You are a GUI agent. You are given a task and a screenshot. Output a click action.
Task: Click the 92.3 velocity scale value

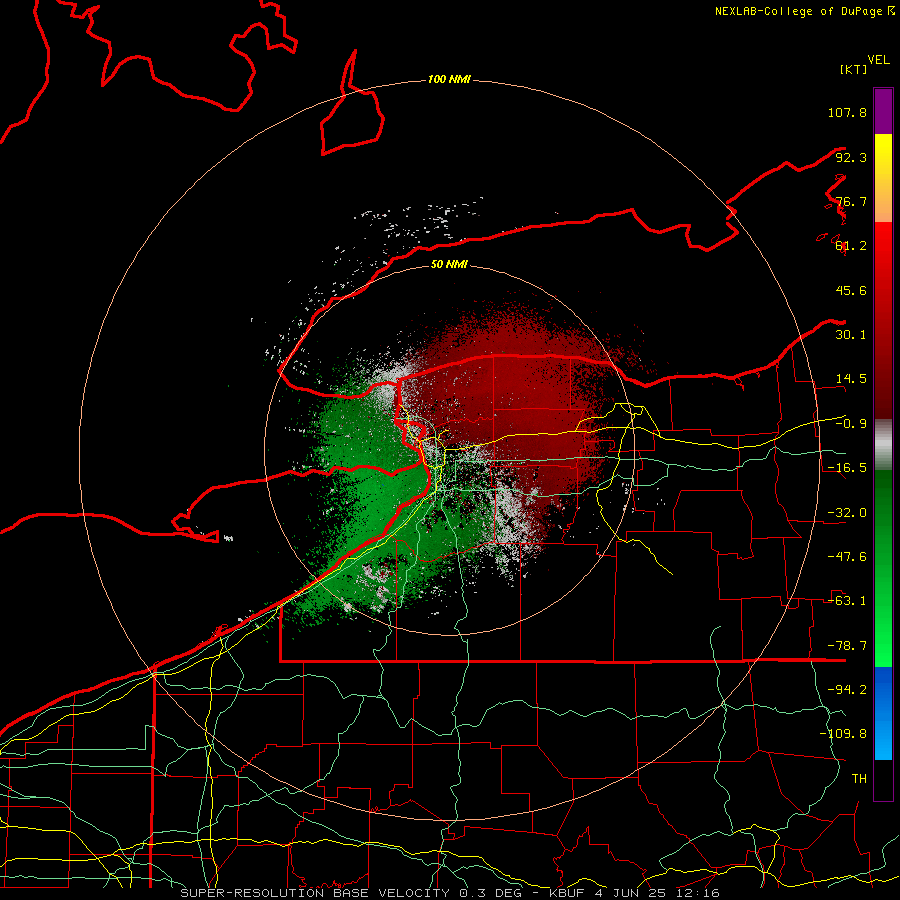[851, 157]
